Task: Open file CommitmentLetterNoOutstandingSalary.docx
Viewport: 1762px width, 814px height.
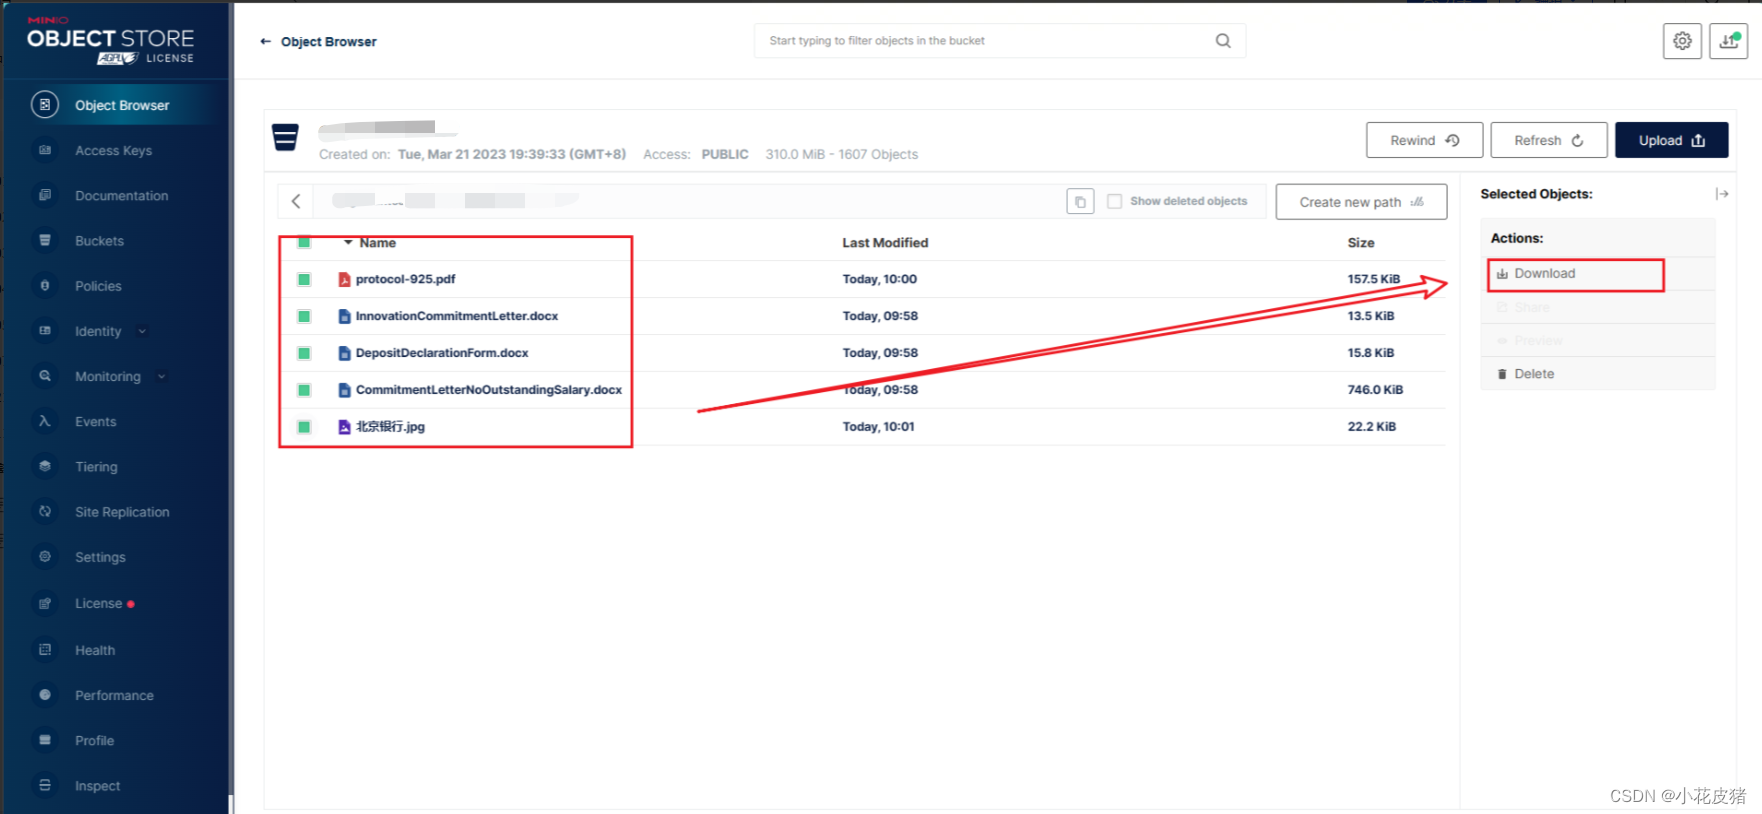Action: pyautogui.click(x=489, y=390)
